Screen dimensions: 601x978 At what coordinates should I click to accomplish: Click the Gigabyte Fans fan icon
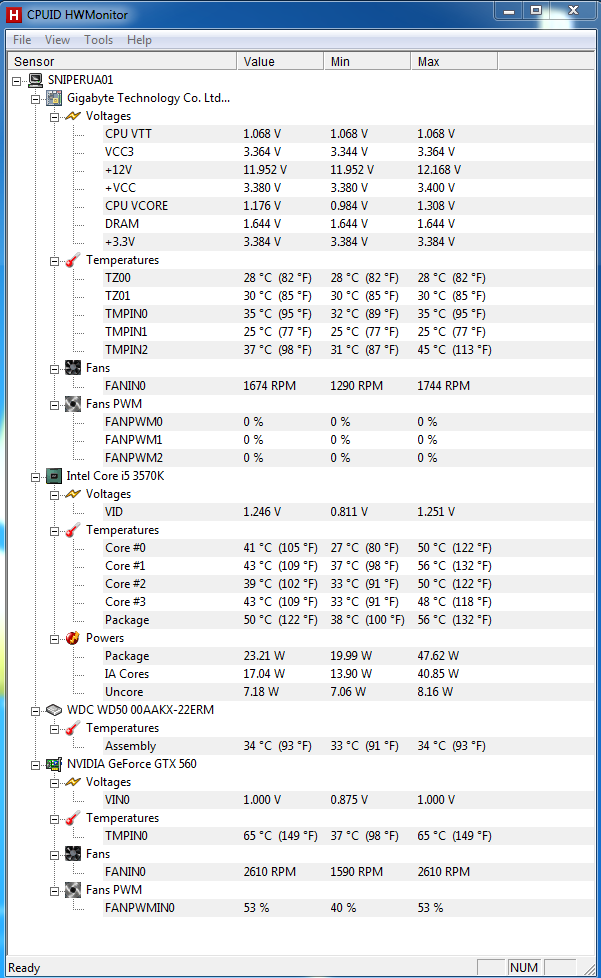tap(73, 368)
